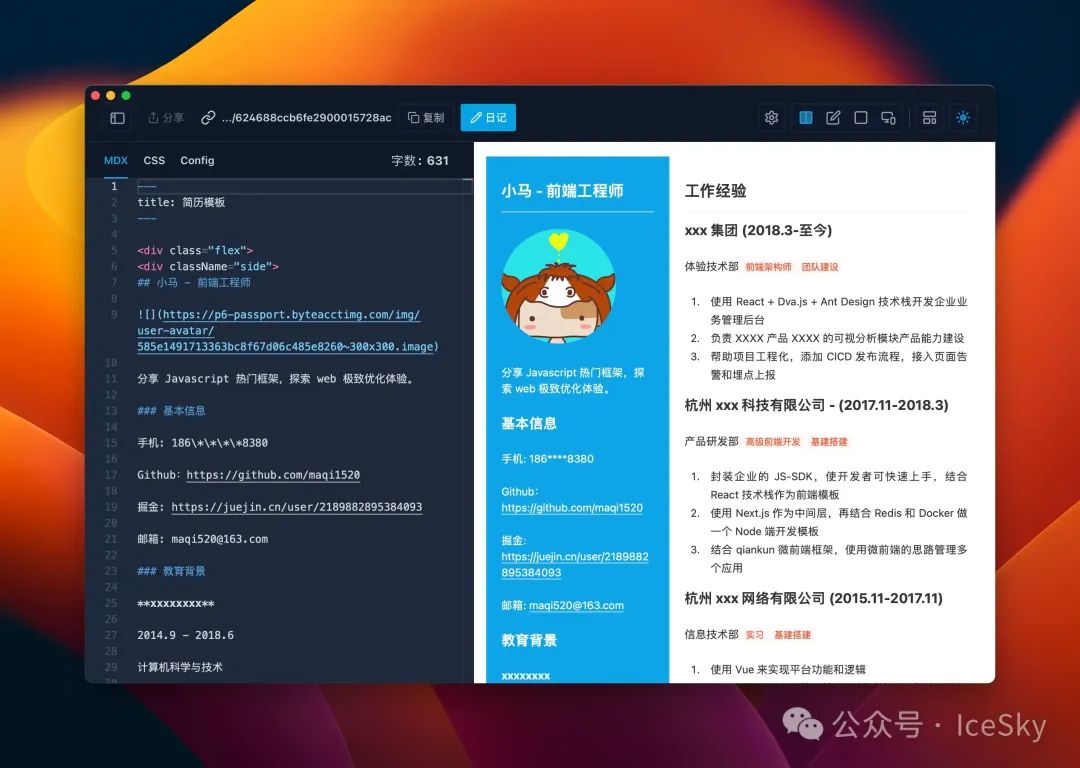Click editor line '邮箱: maqi520@163.com'
This screenshot has height=768, width=1080.
pos(202,539)
